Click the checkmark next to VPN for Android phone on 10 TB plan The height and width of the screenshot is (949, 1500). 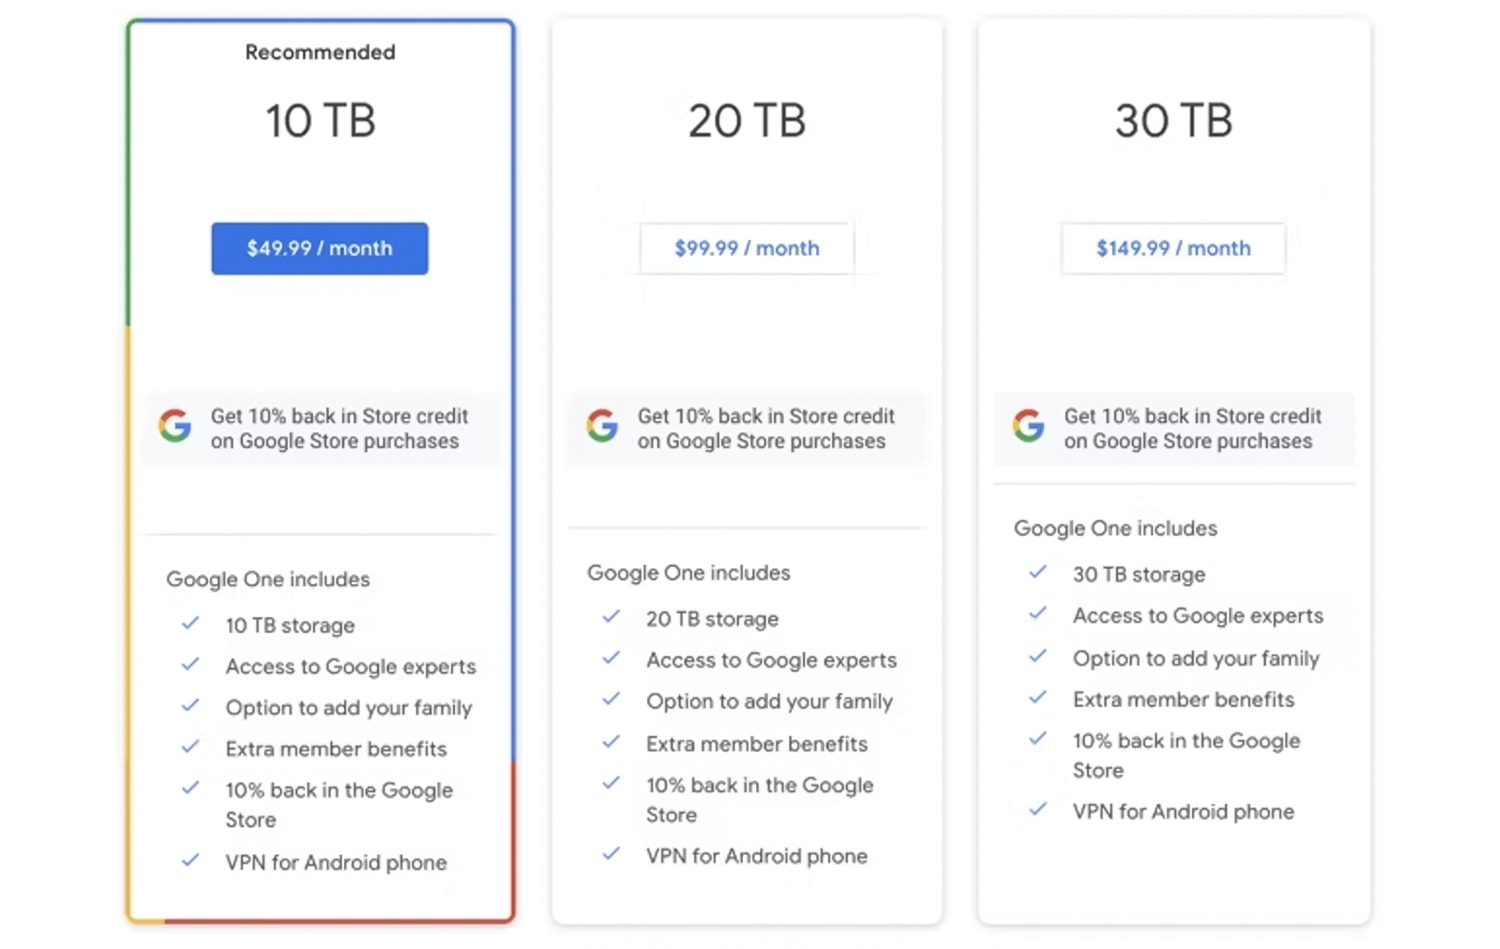[190, 861]
